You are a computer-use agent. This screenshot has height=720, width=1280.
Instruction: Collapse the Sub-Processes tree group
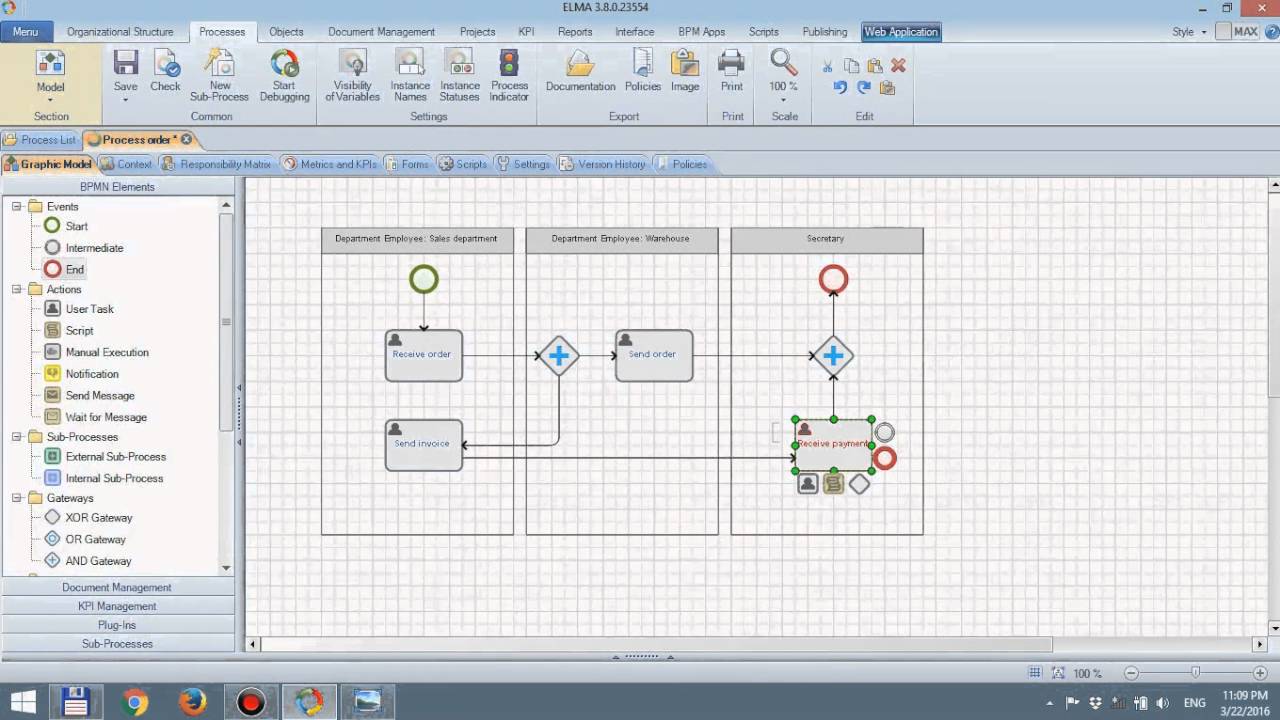(16, 437)
